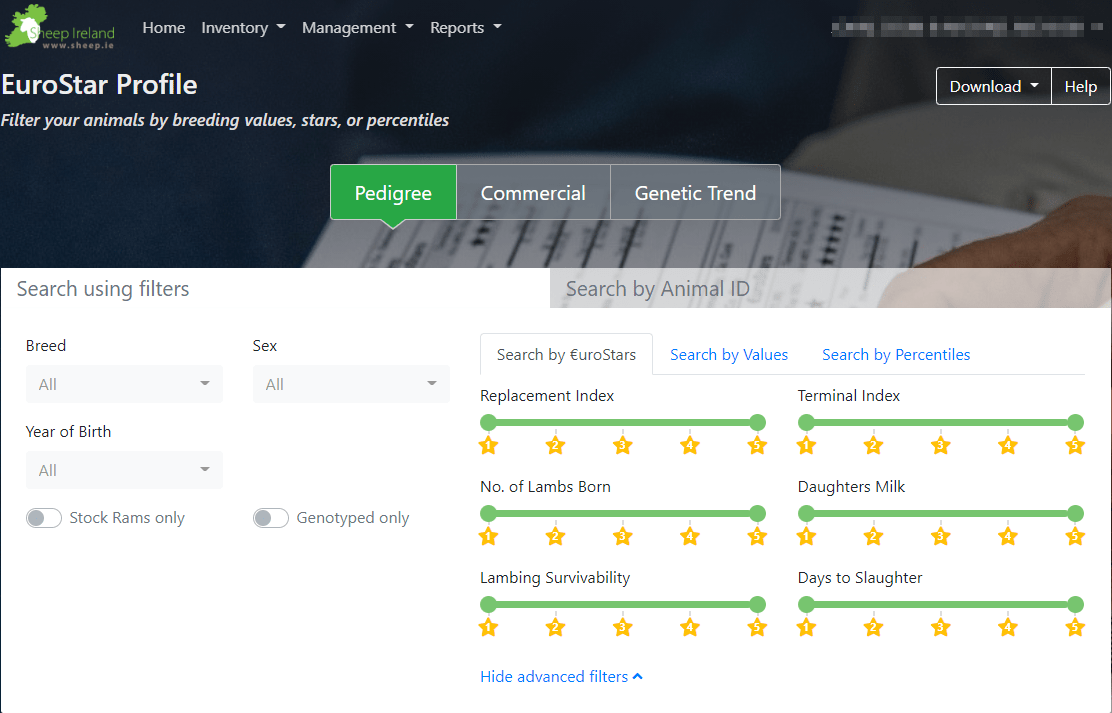Turn on Genotyped only filtering

tap(271, 518)
